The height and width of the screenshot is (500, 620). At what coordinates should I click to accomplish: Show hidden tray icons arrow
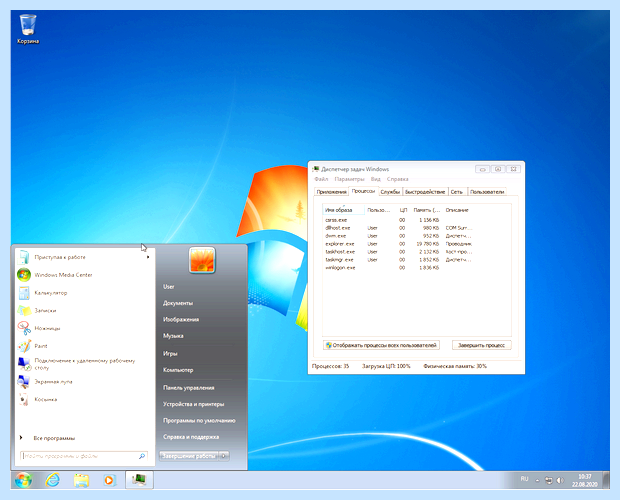pos(537,481)
